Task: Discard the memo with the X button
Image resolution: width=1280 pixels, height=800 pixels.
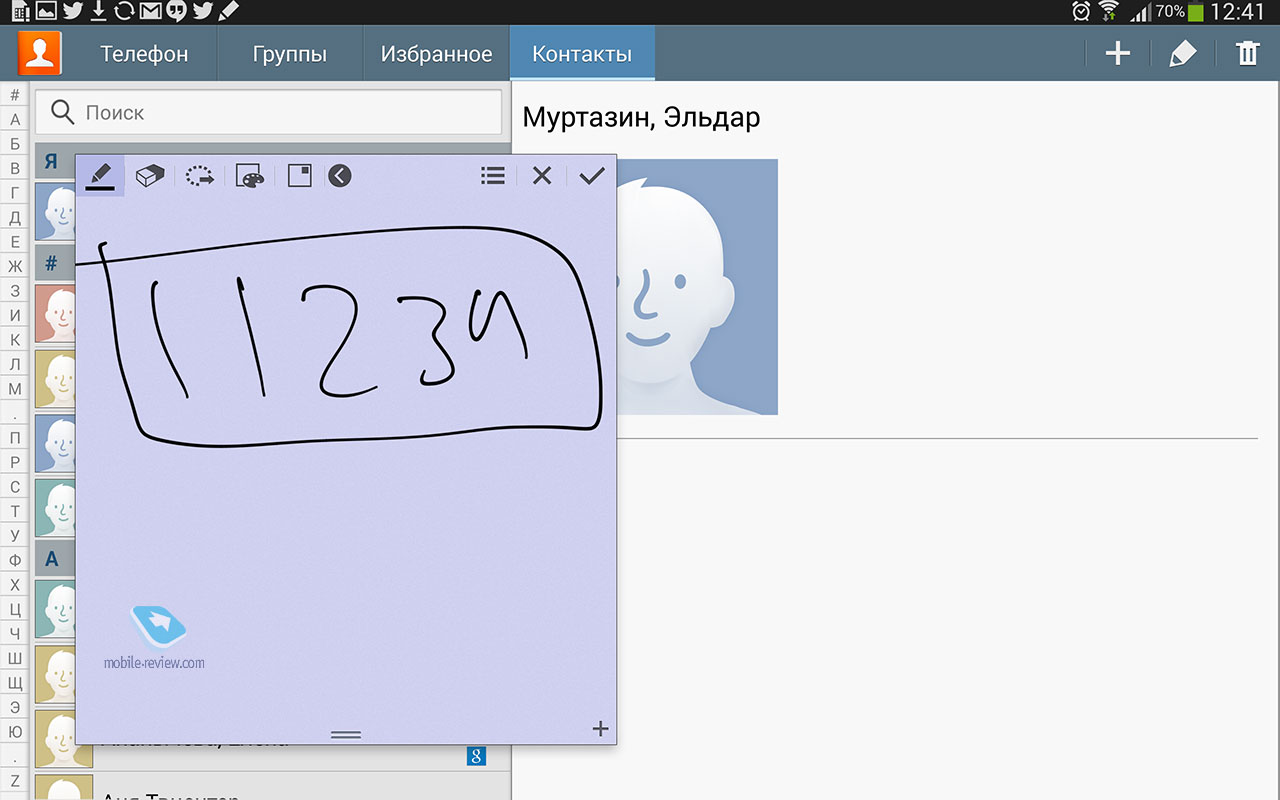Action: point(542,176)
